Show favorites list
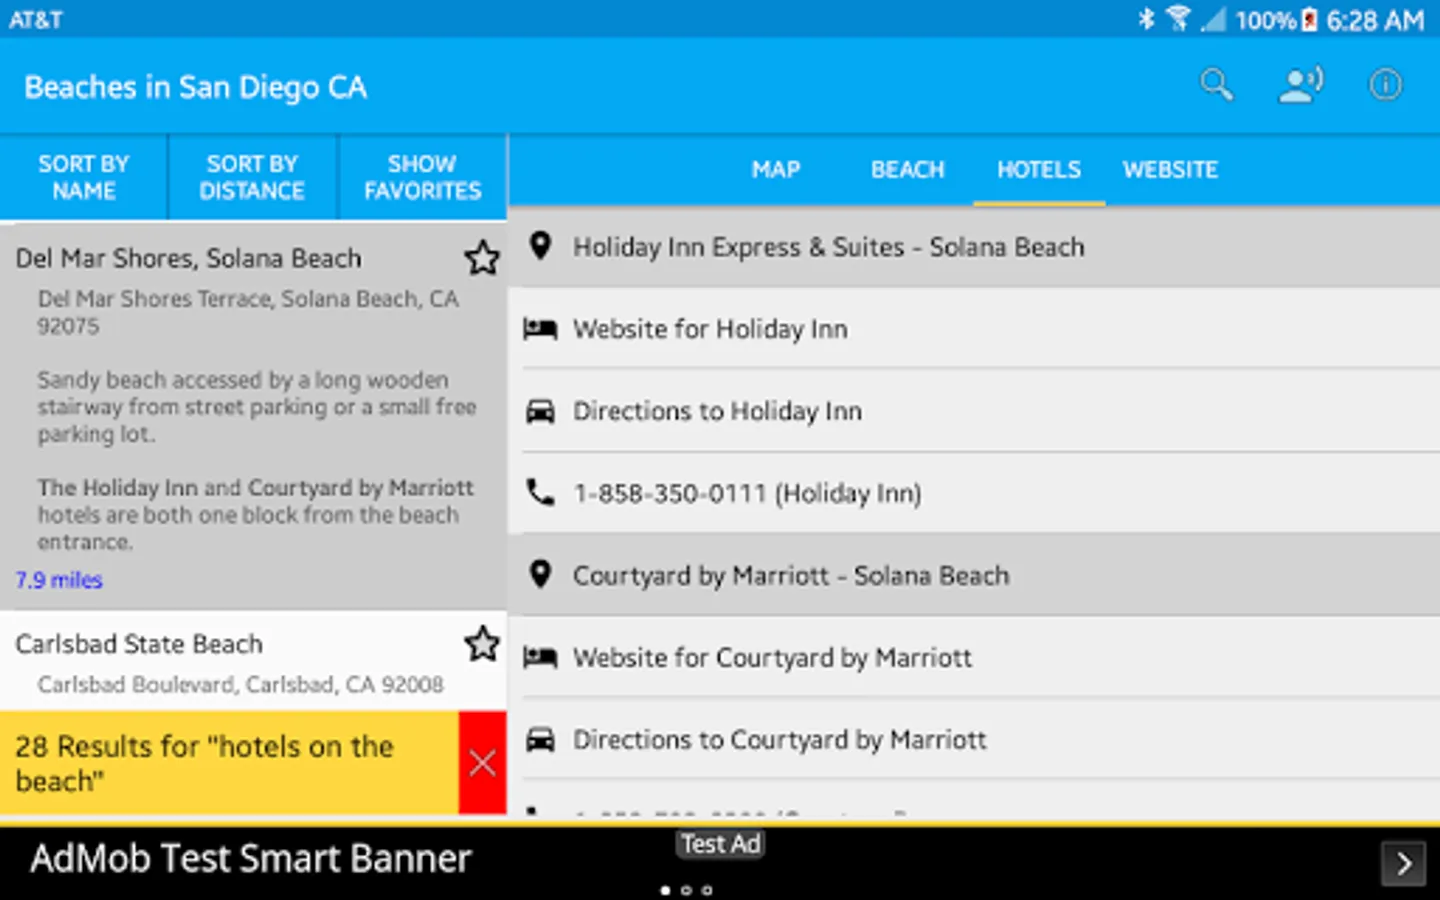 422,177
